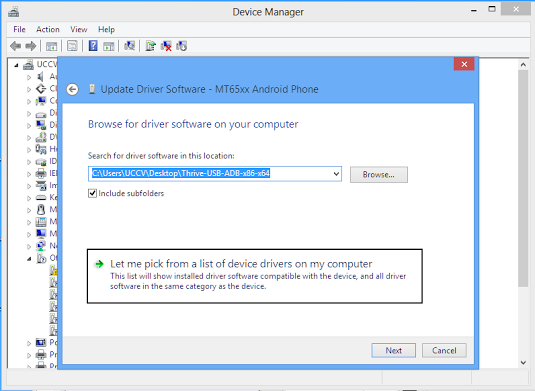Close the Update Driver Software dialog with red X

click(x=464, y=64)
